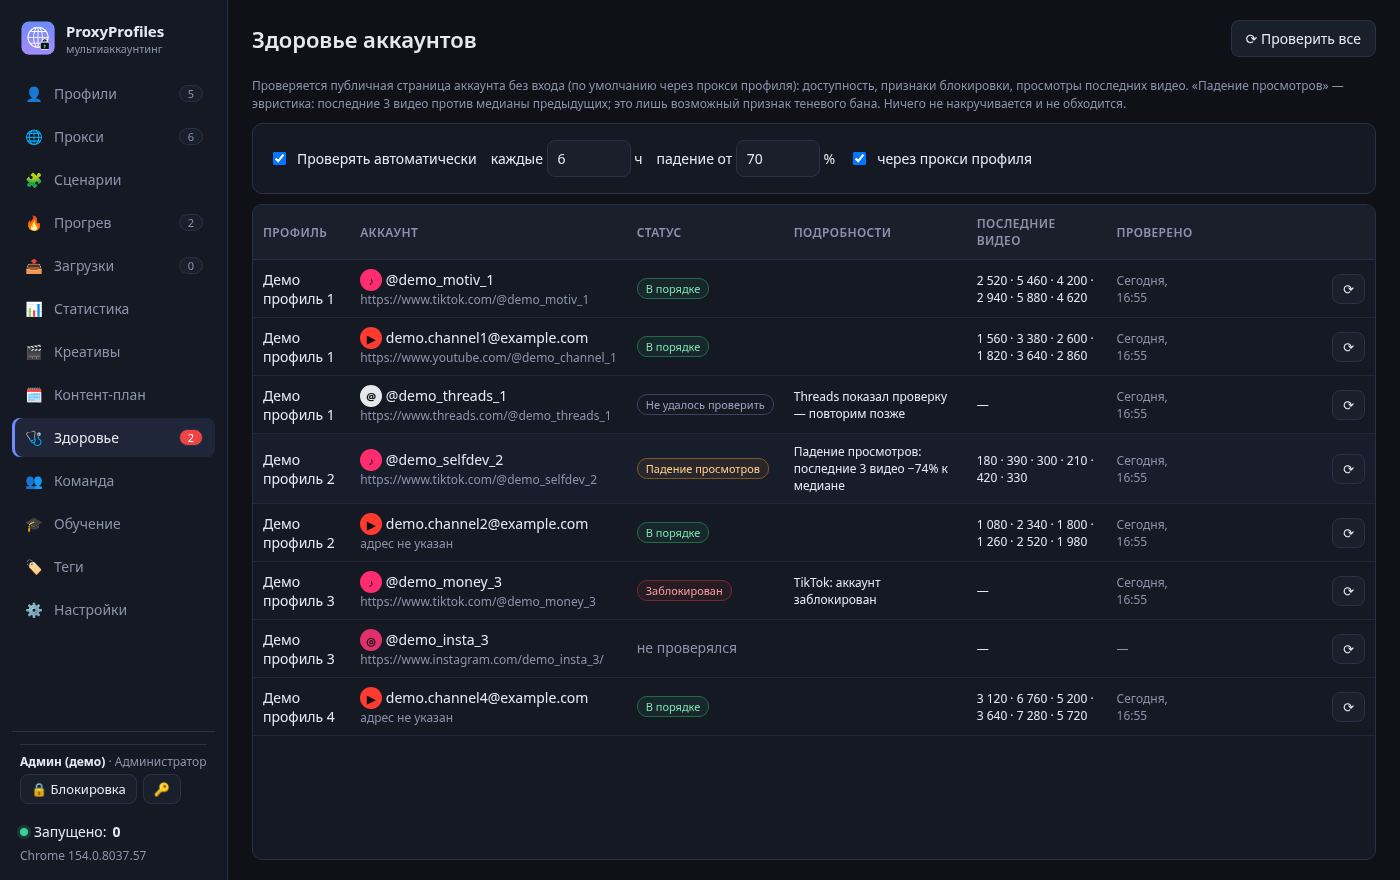The width and height of the screenshot is (1400, 880).
Task: Click YouTube icon next to demo.channel1@example.com
Action: click(x=371, y=338)
